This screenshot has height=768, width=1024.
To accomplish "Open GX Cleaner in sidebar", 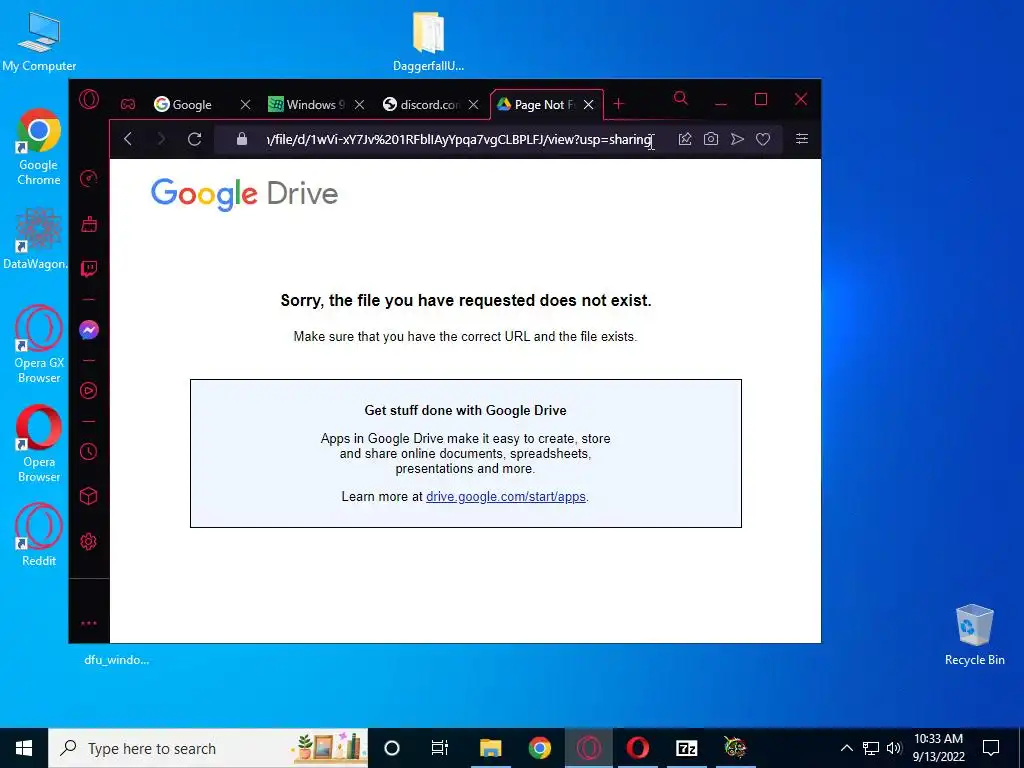I will [x=89, y=224].
